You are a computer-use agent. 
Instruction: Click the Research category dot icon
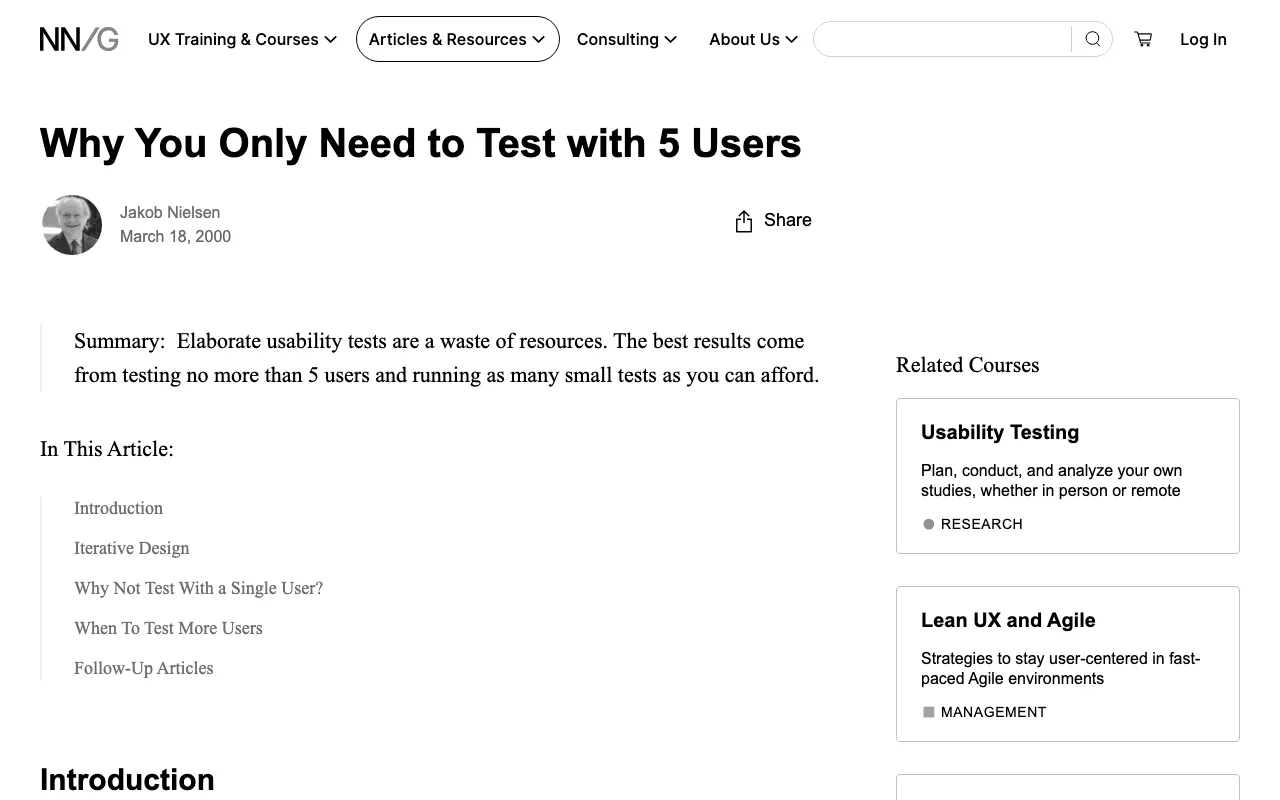[x=929, y=524]
